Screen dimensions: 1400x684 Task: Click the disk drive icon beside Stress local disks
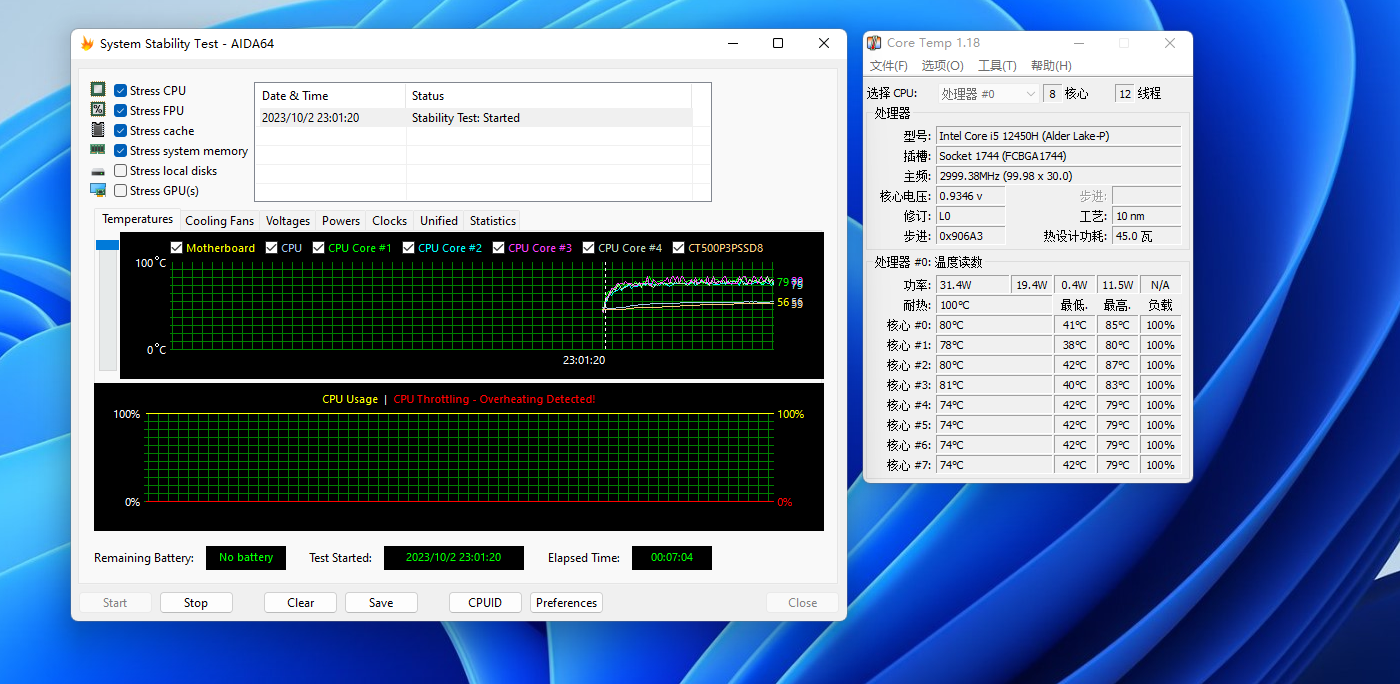pyautogui.click(x=98, y=171)
